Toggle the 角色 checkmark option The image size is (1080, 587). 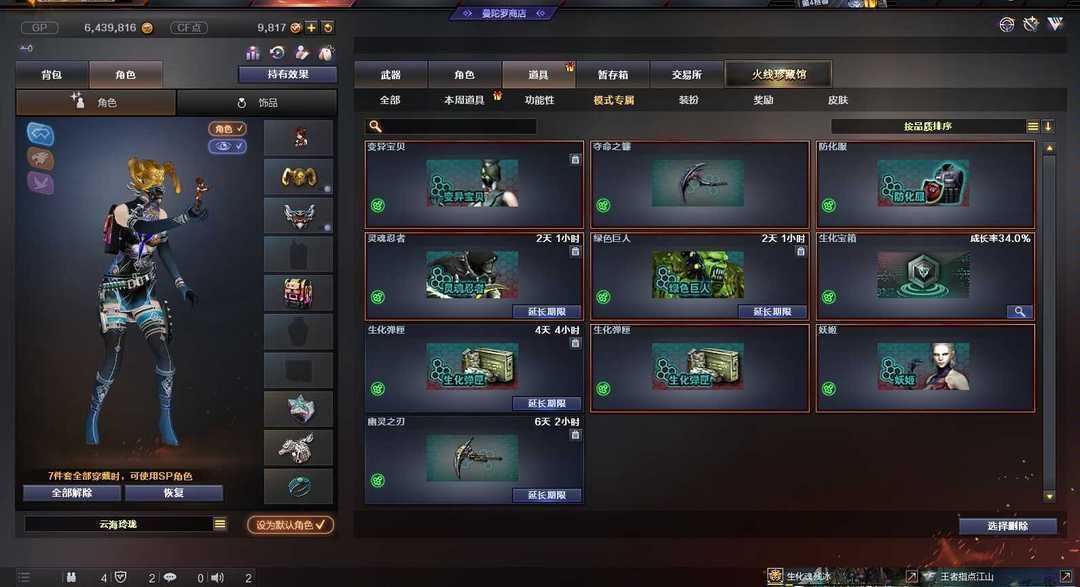point(227,129)
